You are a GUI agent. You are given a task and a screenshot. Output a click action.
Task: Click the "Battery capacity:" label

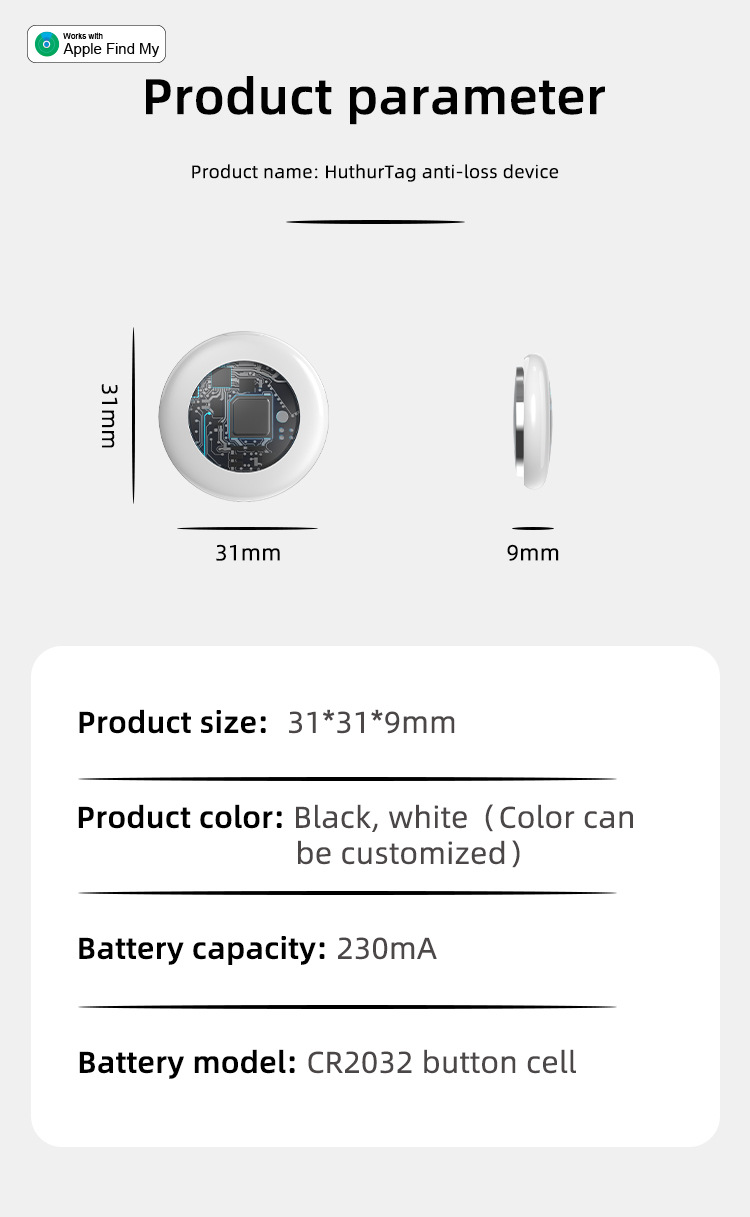pyautogui.click(x=202, y=948)
